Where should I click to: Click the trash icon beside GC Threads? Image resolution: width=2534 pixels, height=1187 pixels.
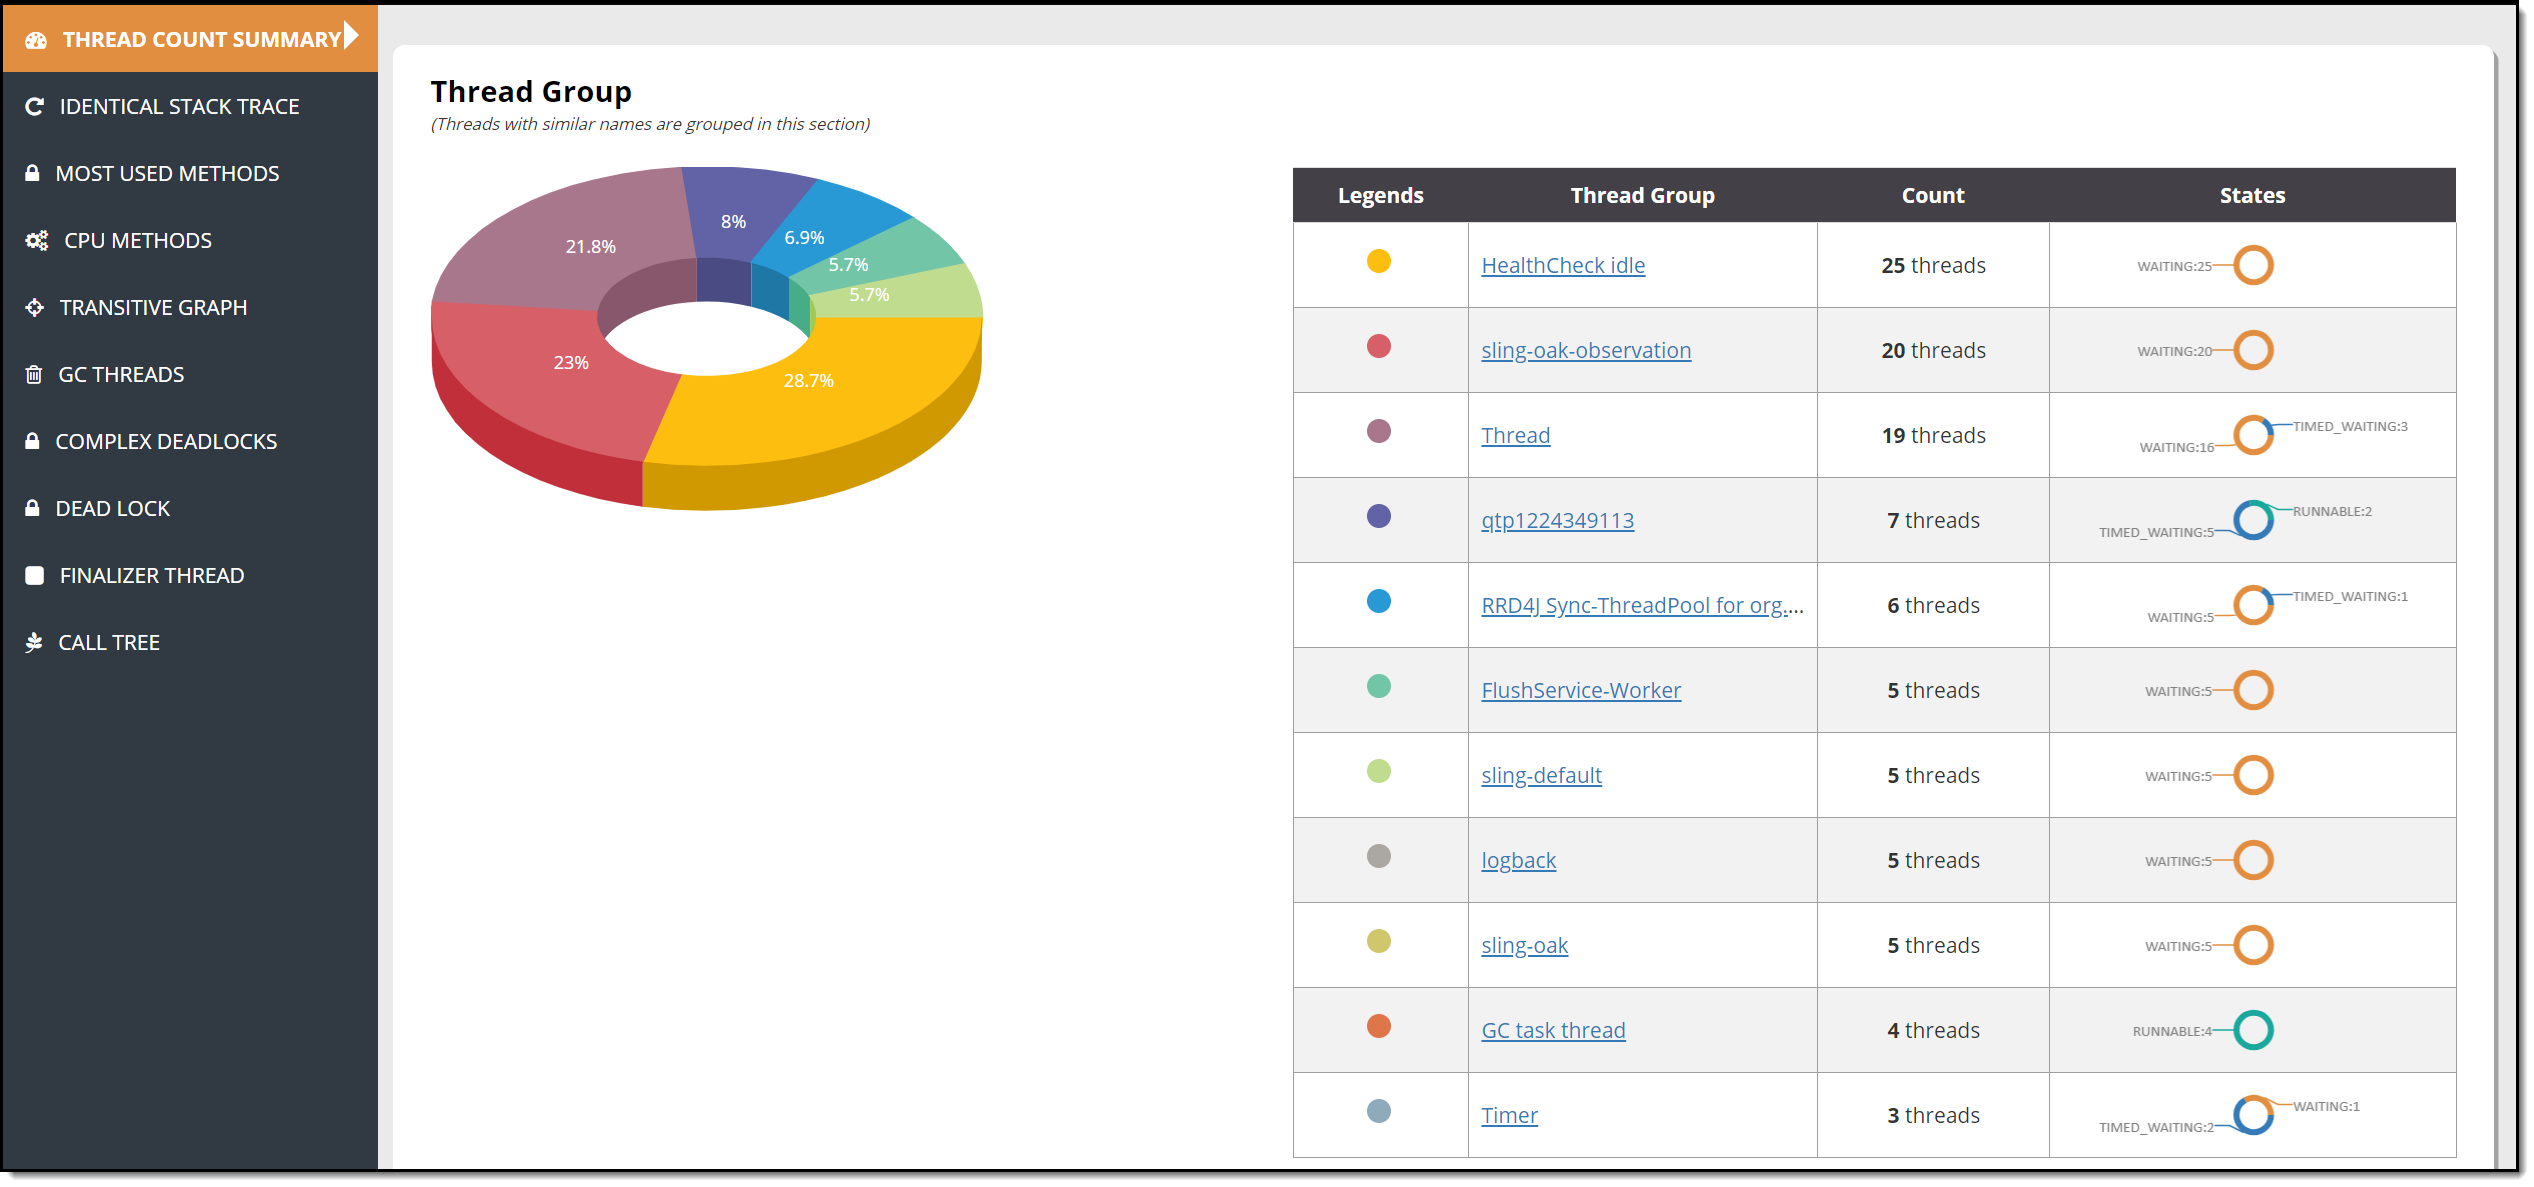pos(34,375)
